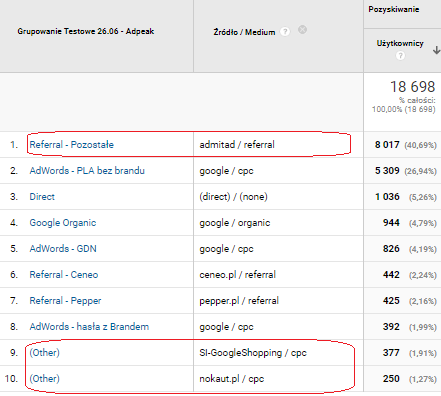
Task: Click the 392 users value
Action: tap(391, 327)
